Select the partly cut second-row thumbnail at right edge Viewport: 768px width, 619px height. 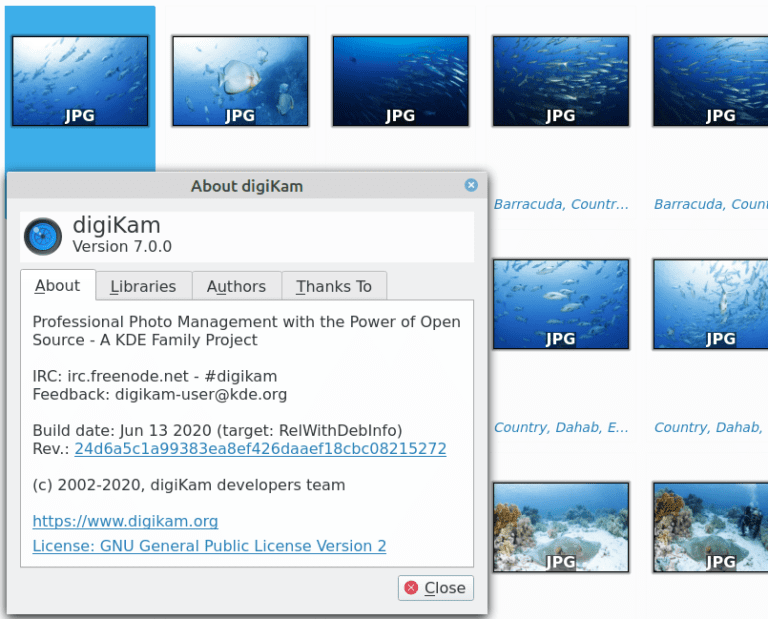pyautogui.click(x=711, y=304)
